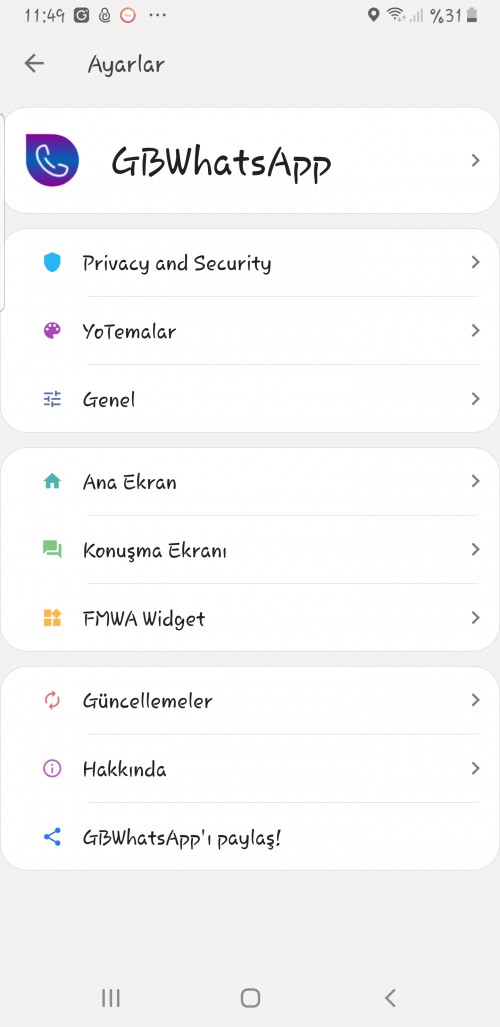The width and height of the screenshot is (500, 1027).
Task: Tap the purple palette YoTemalar icon
Action: point(52,331)
